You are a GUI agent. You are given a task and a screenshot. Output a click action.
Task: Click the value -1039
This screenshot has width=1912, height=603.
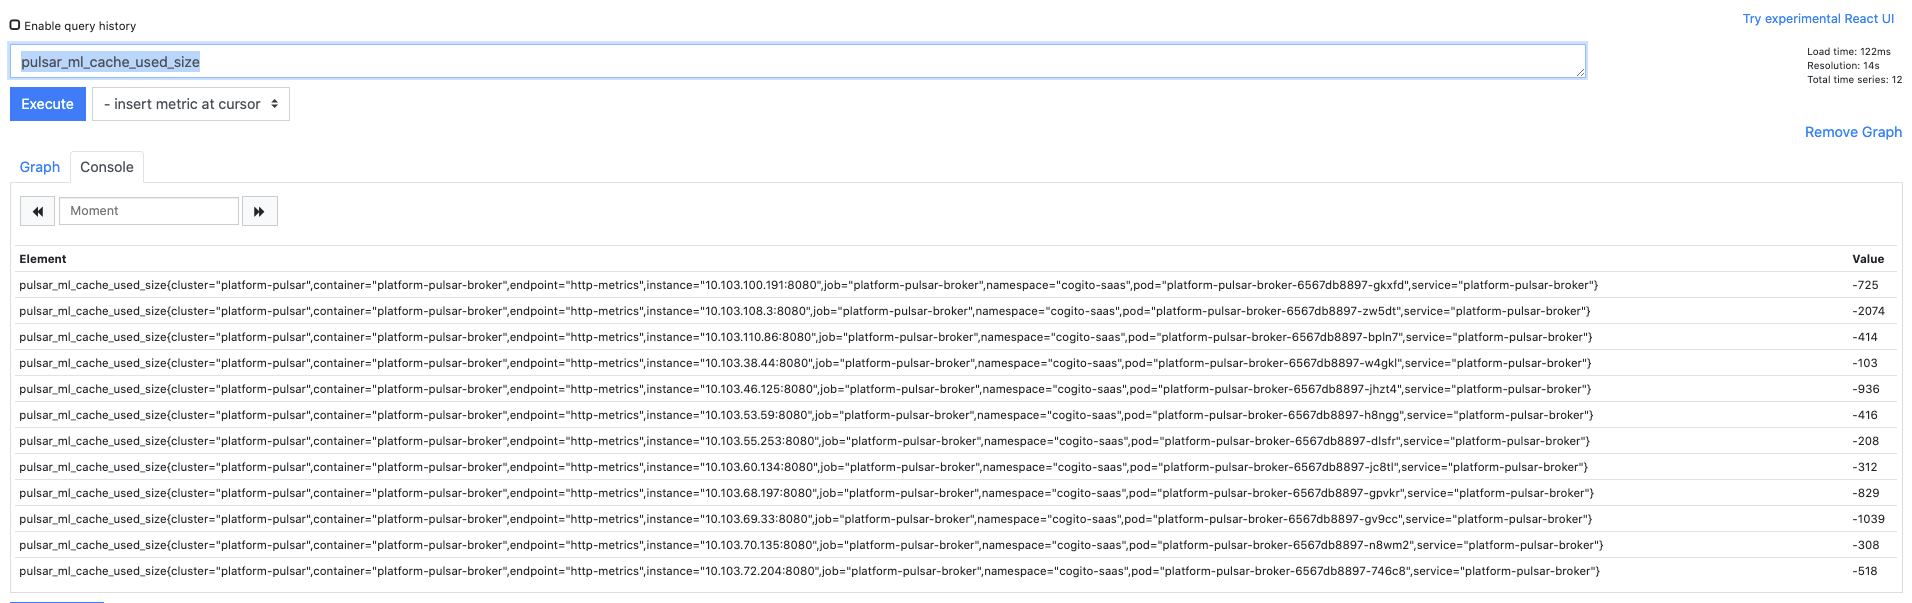pyautogui.click(x=1868, y=519)
